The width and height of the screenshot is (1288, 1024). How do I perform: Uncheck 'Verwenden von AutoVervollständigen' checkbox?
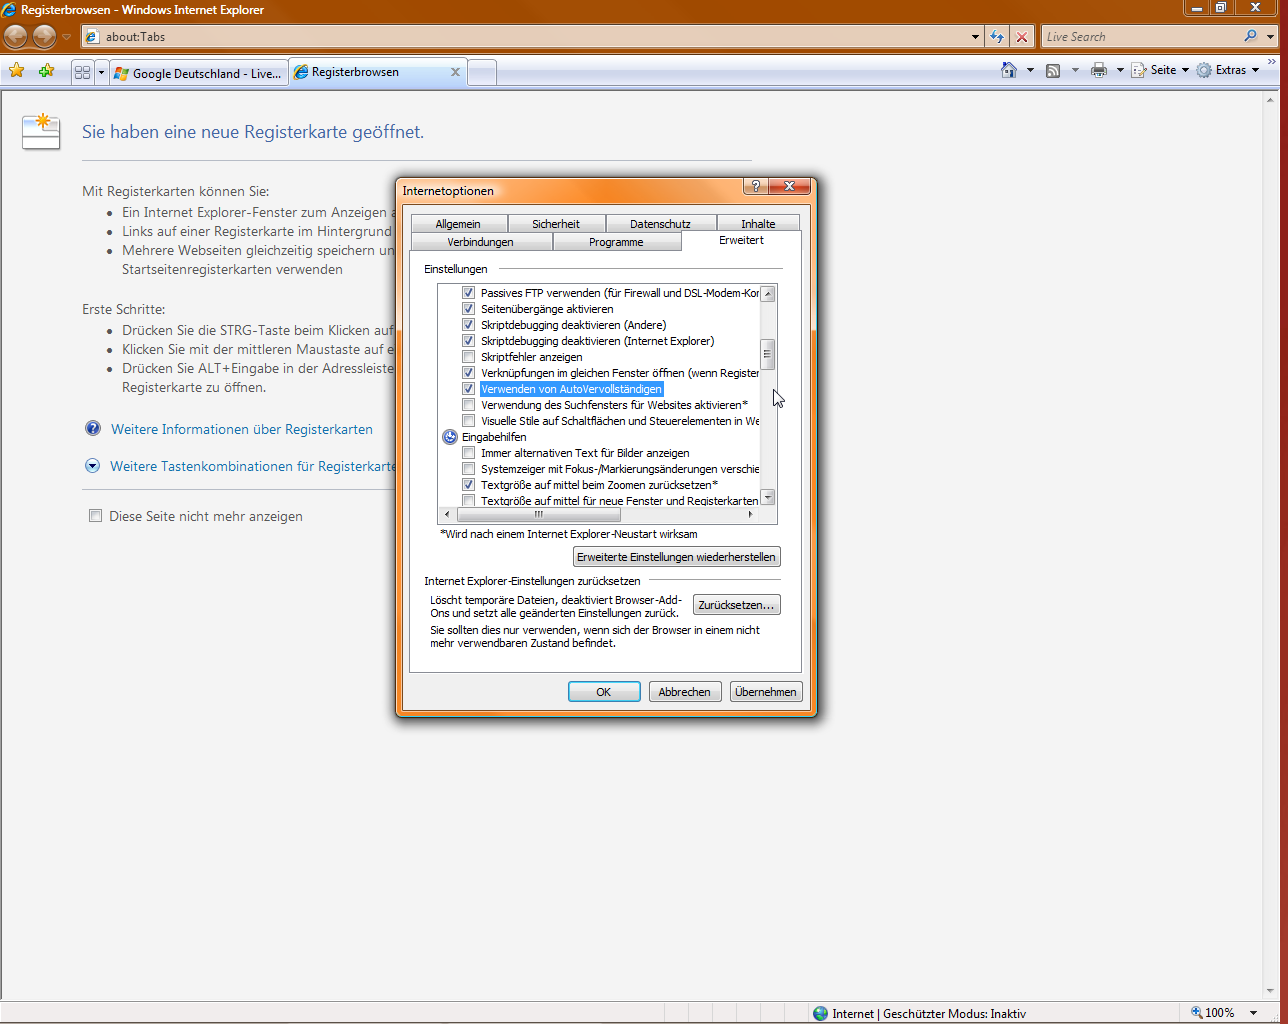point(468,389)
